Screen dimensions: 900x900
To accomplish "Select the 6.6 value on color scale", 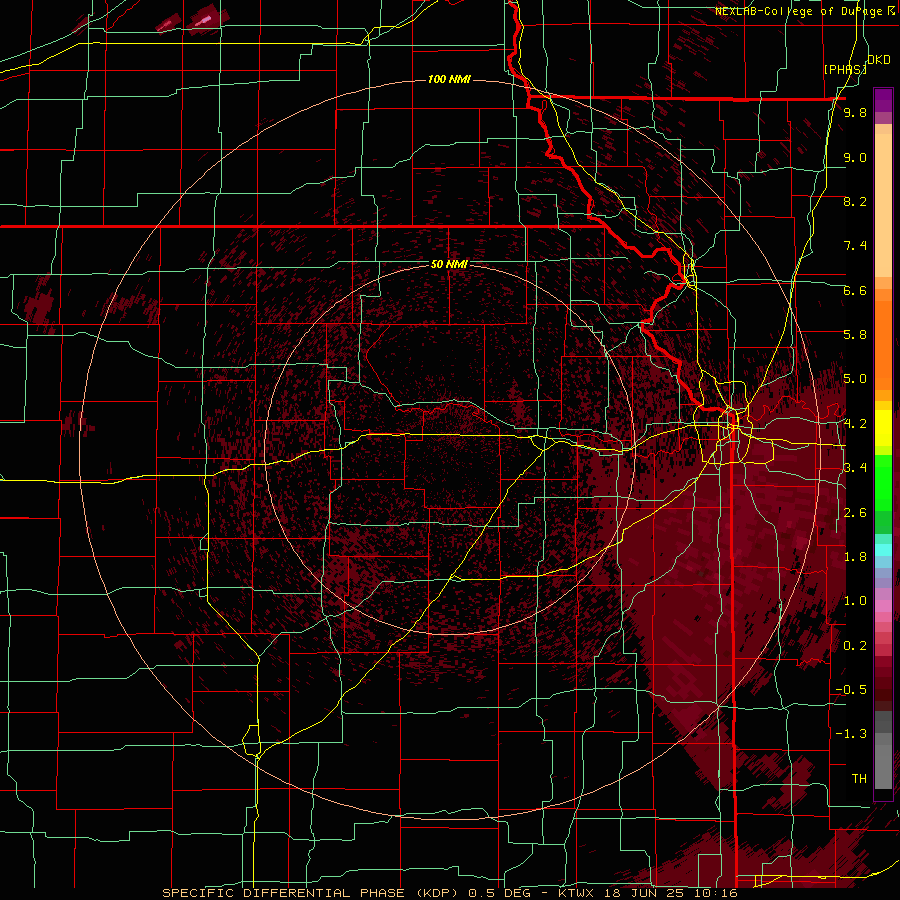I will click(x=855, y=290).
